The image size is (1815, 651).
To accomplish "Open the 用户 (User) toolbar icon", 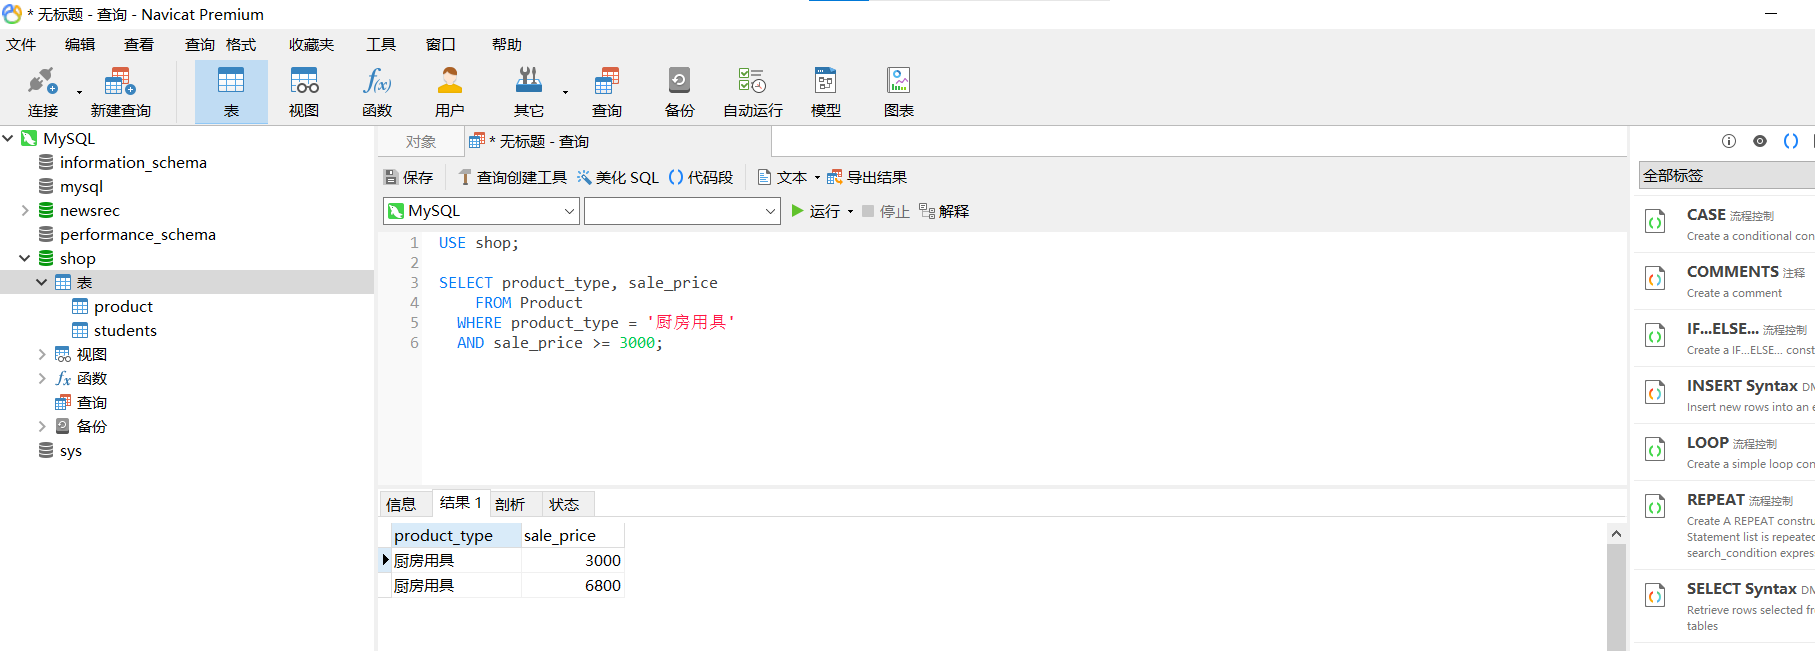I will tap(450, 92).
